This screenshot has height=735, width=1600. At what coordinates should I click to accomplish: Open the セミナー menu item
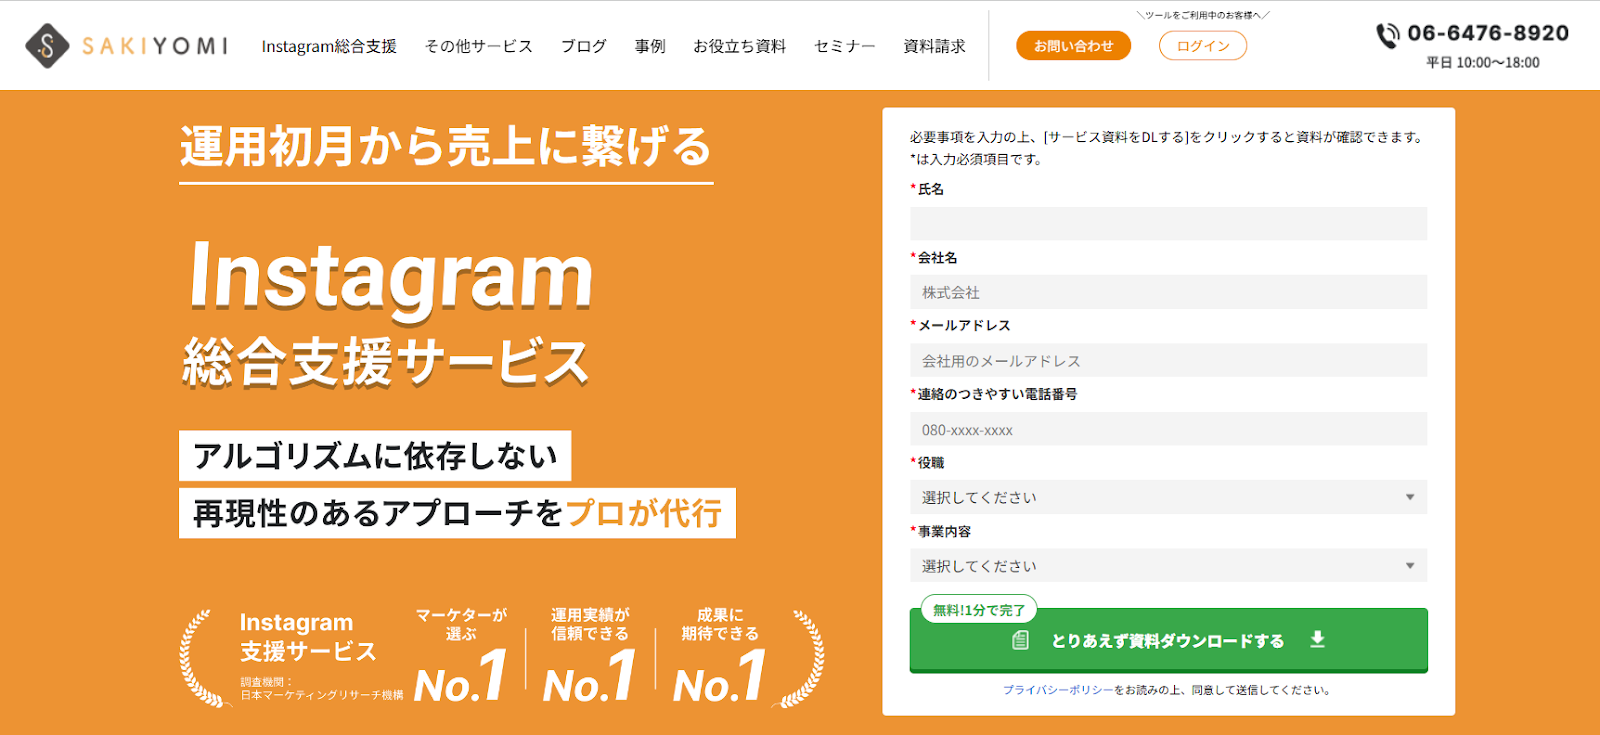pyautogui.click(x=844, y=46)
